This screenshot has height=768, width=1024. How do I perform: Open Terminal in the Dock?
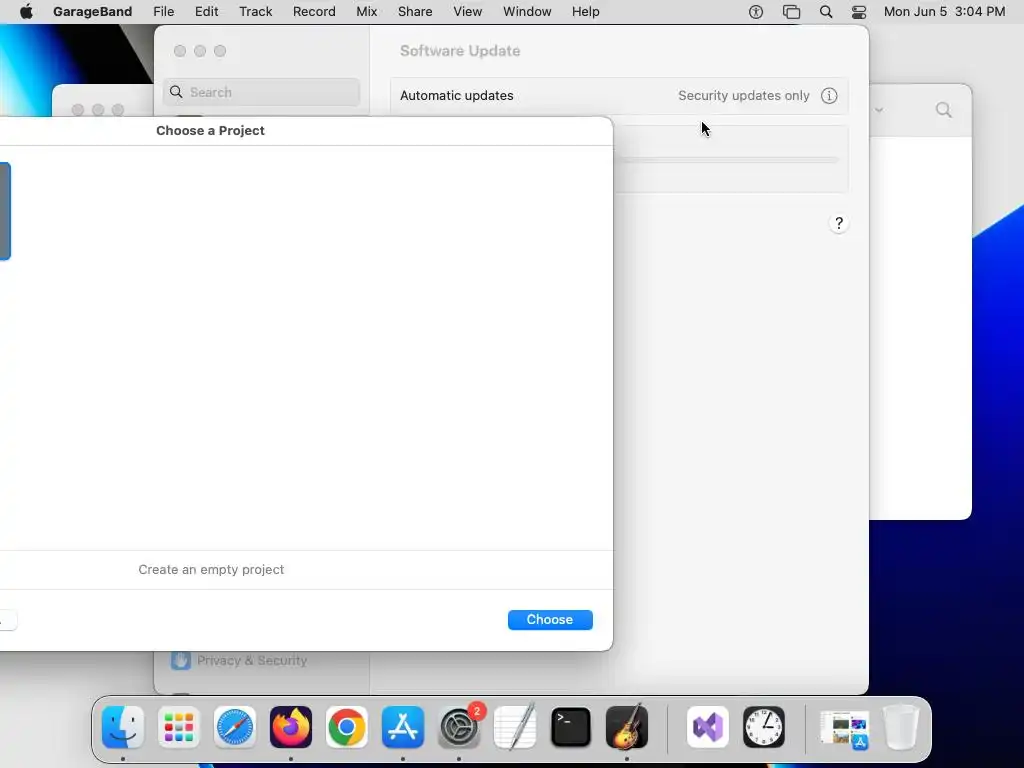(571, 727)
